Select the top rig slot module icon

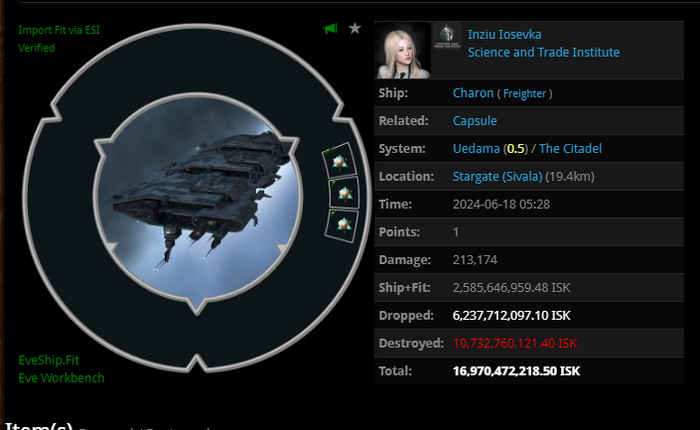(x=339, y=161)
